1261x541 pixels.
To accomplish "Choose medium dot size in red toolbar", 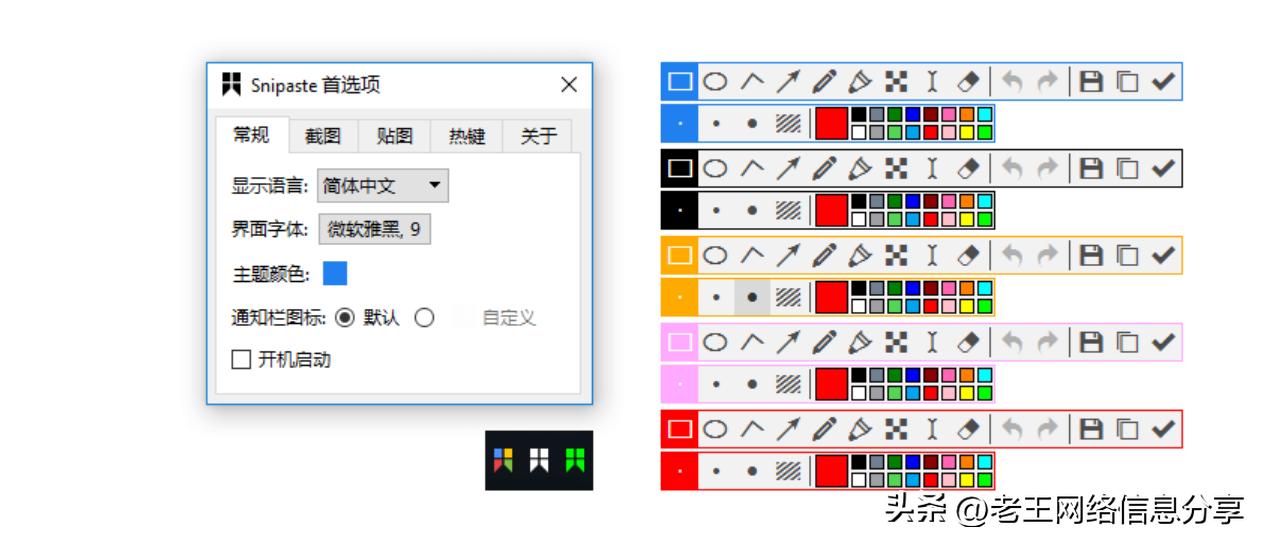I will pos(716,472).
